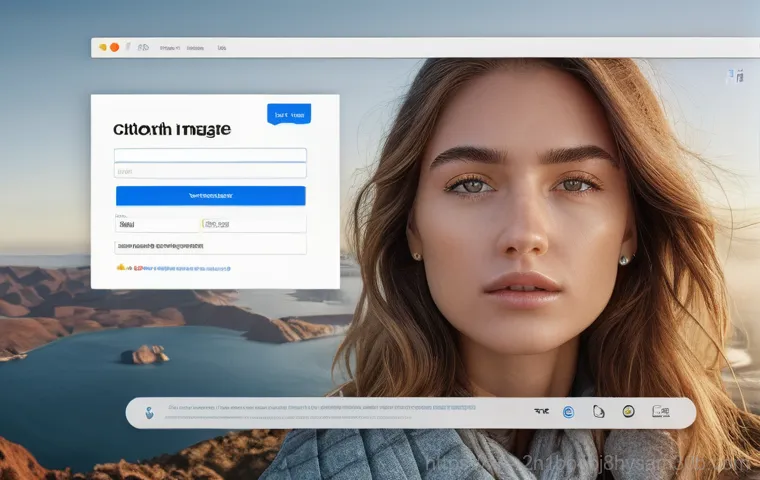Click the small black text icon in bottom bar
This screenshot has height=480, width=760.
(x=542, y=411)
